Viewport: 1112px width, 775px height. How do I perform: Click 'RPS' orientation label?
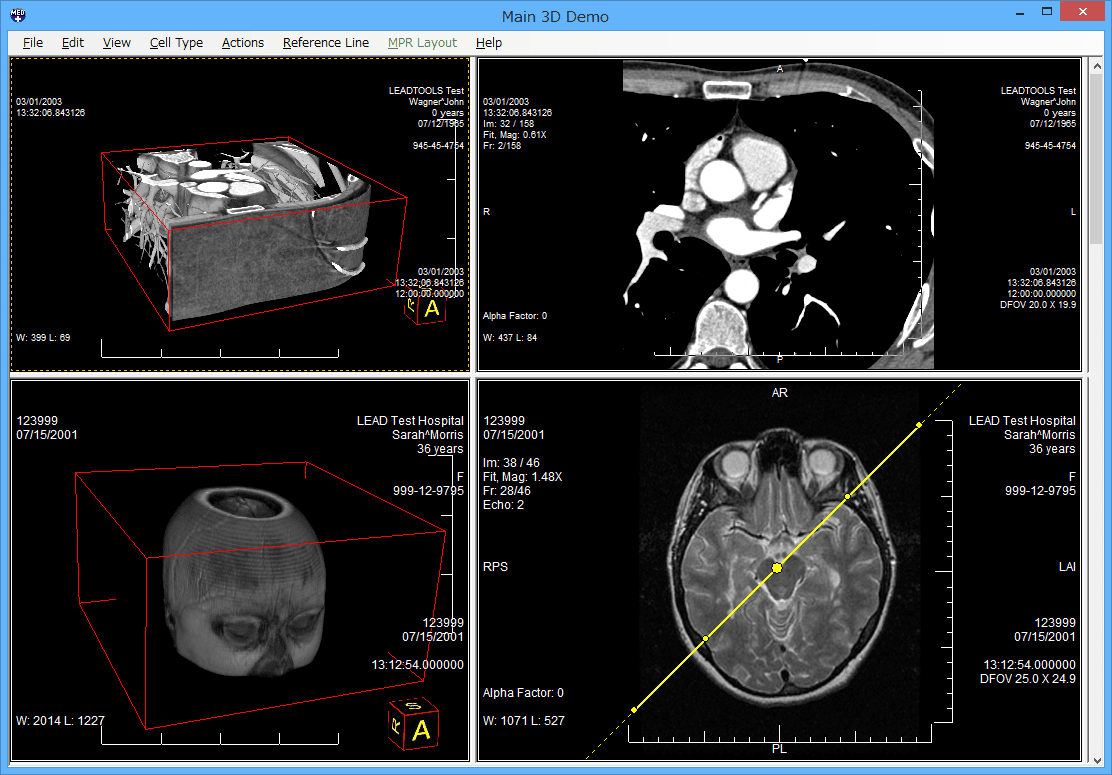[x=495, y=567]
